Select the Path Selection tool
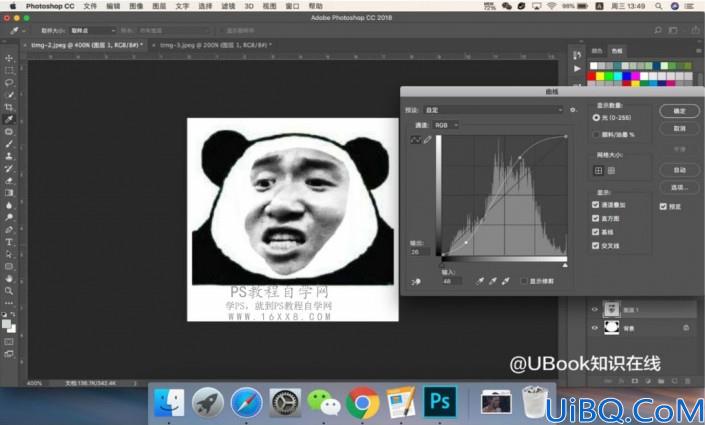This screenshot has height=425, width=705. pyautogui.click(x=9, y=254)
